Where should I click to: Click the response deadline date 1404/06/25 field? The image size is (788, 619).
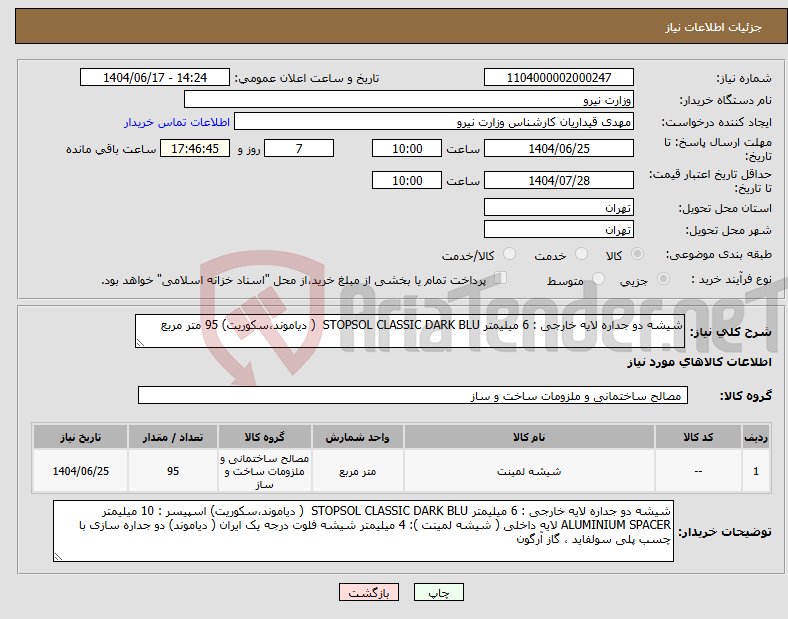(558, 148)
